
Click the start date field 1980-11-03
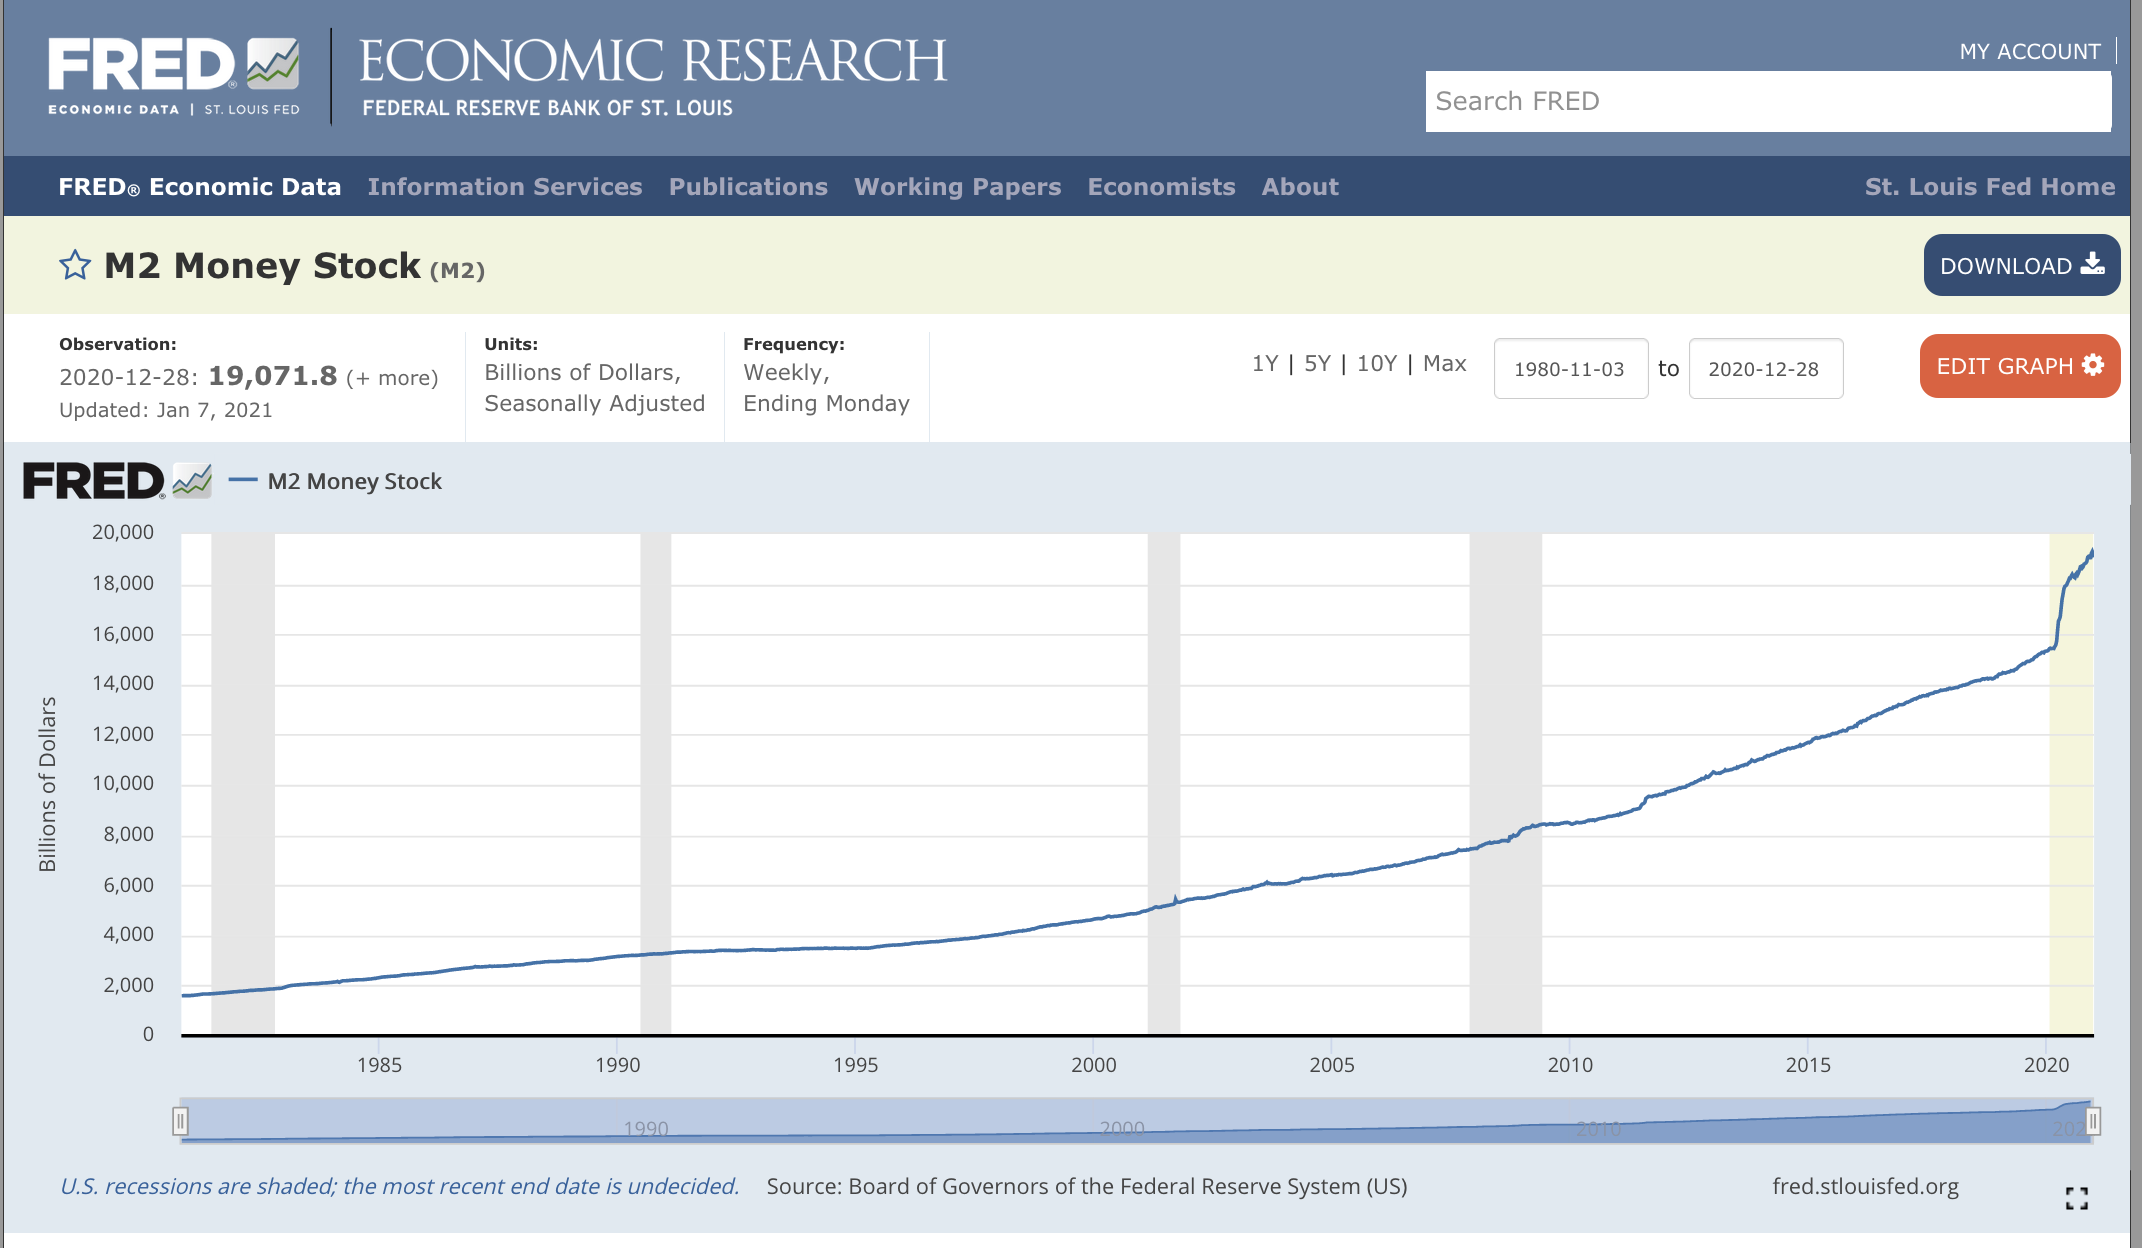(x=1570, y=369)
